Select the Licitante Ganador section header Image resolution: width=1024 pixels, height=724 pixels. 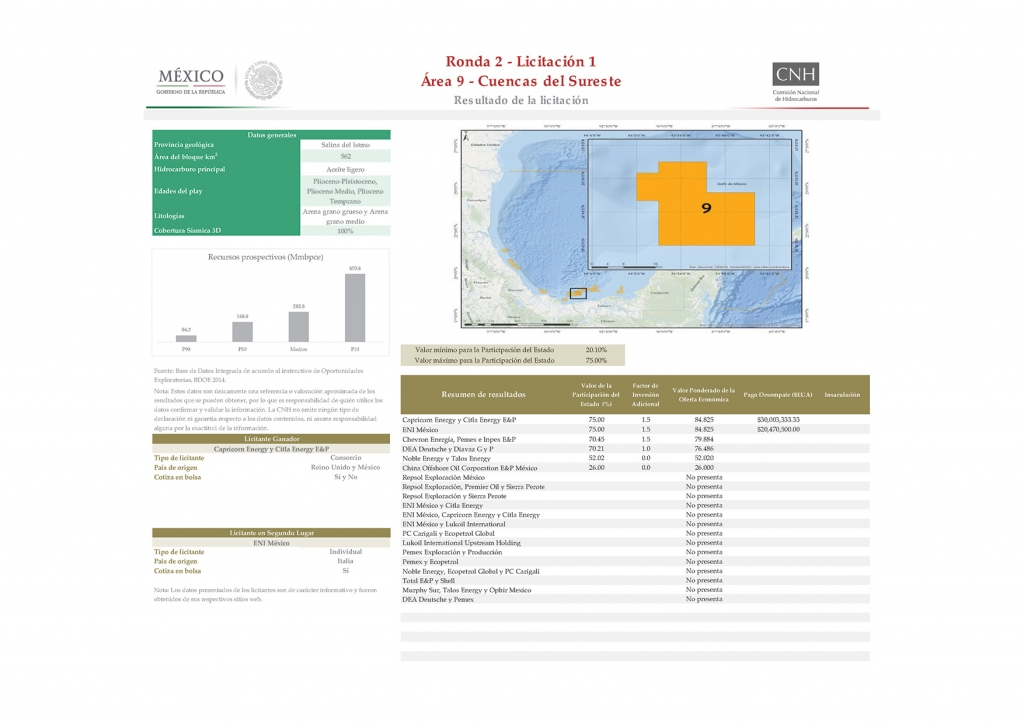point(271,439)
